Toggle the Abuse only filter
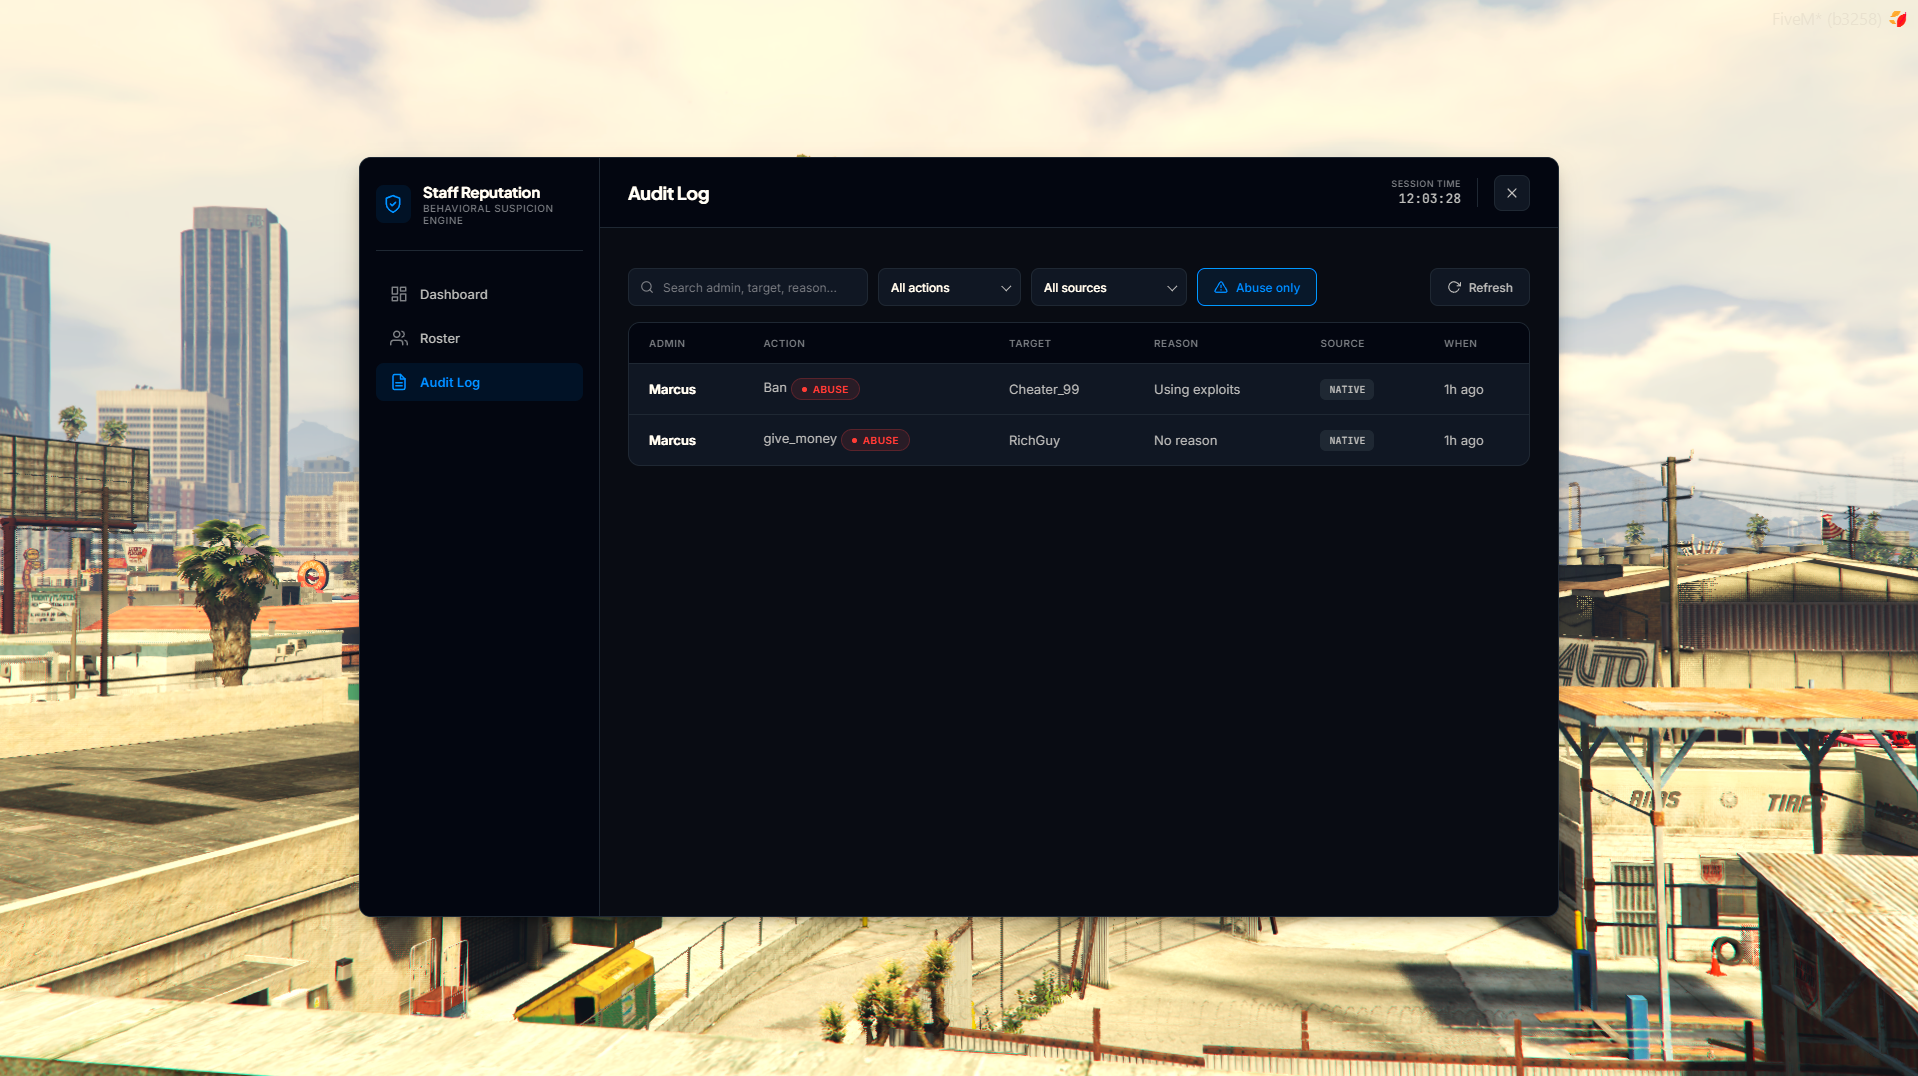 click(1256, 287)
